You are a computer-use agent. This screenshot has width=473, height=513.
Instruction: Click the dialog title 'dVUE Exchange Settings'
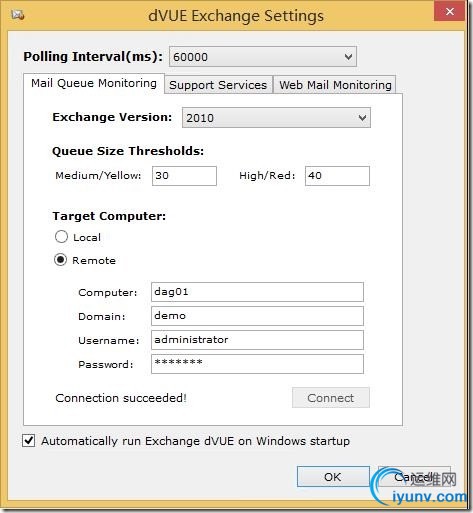point(236,16)
